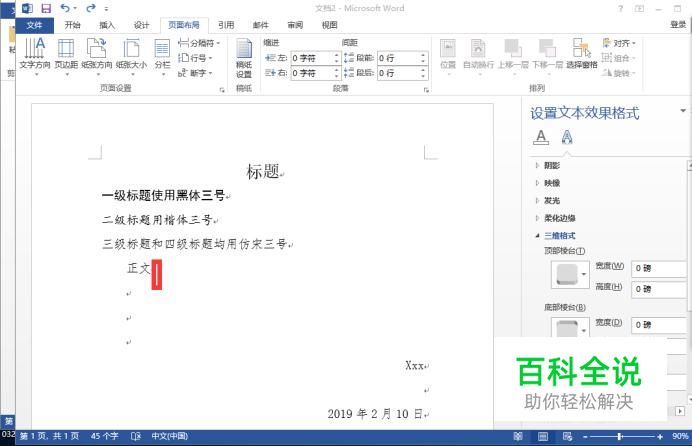Click top bevel 宽度(W) value field
The image size is (692, 446).
[x=659, y=268]
